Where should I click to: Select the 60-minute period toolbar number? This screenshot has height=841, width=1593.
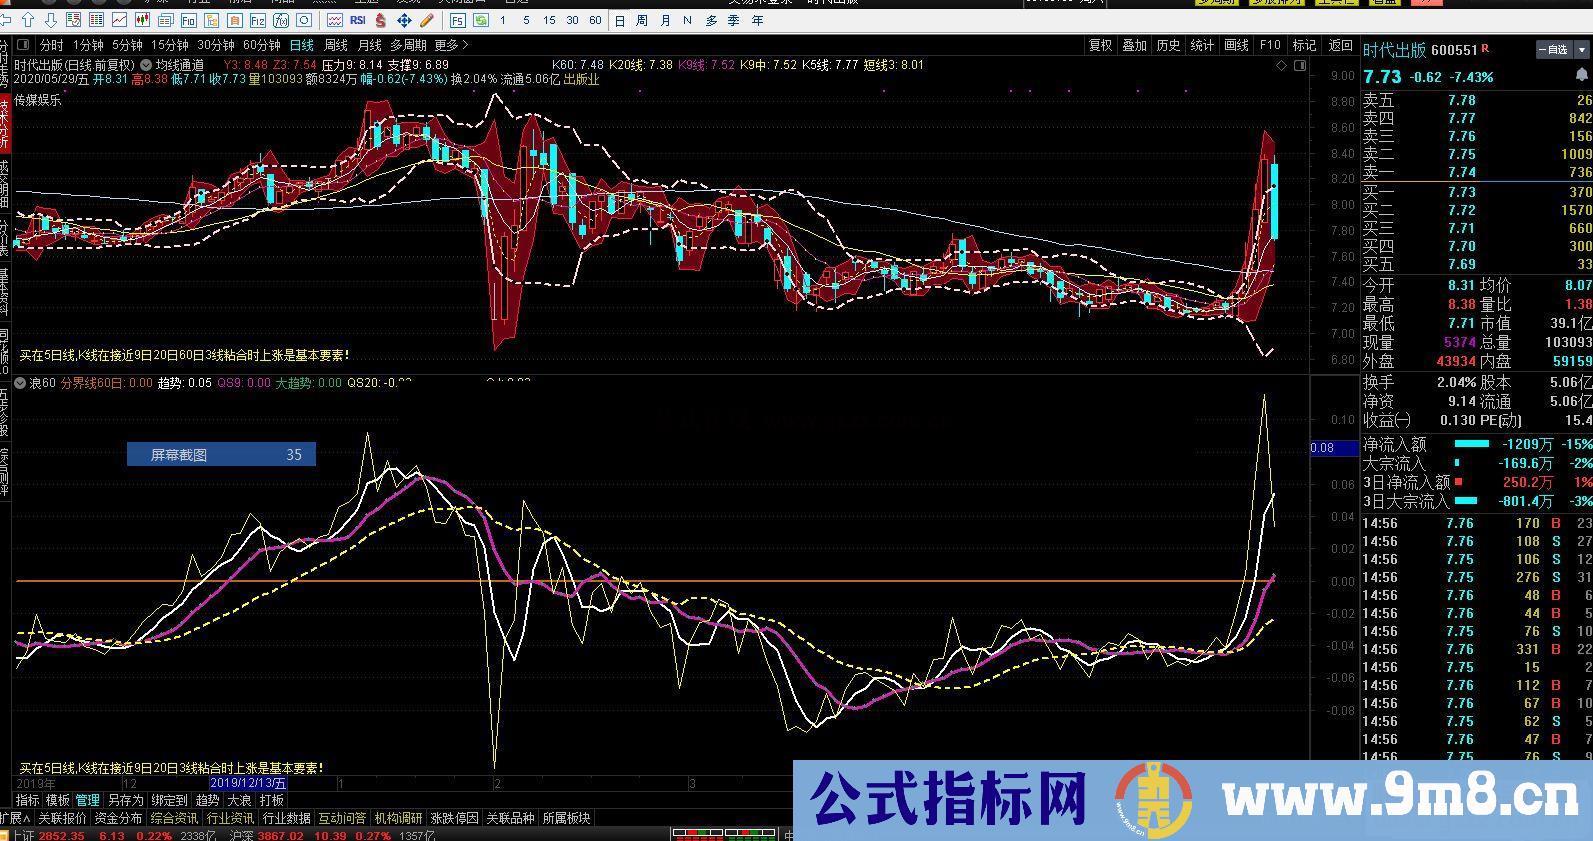595,20
